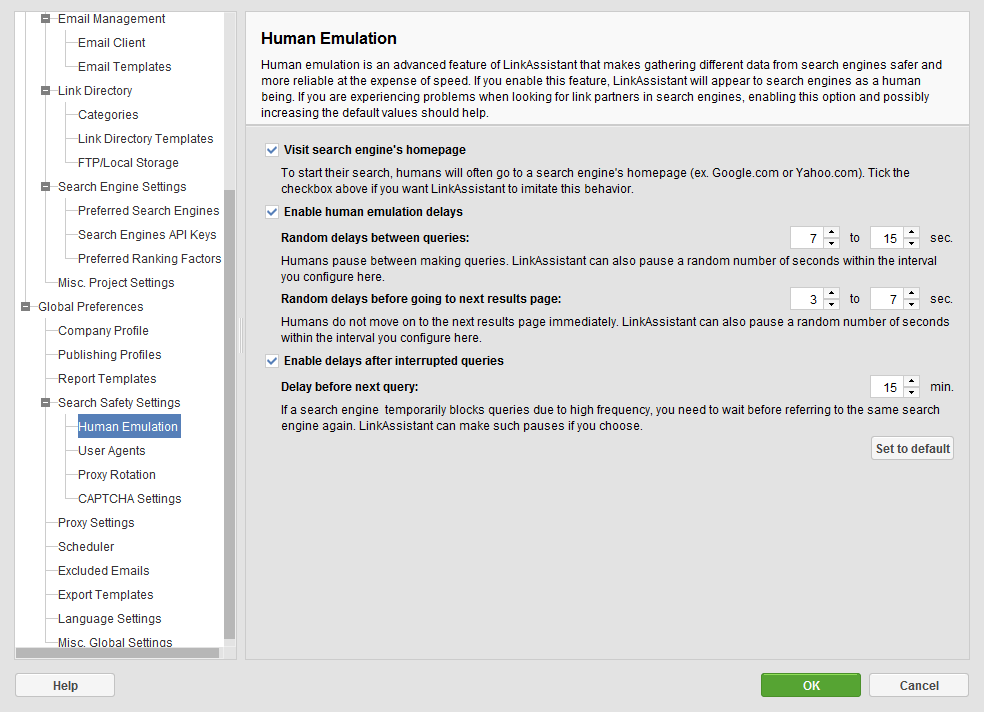The image size is (984, 712).
Task: Decrease minimum next results page delay
Action: (x=832, y=304)
